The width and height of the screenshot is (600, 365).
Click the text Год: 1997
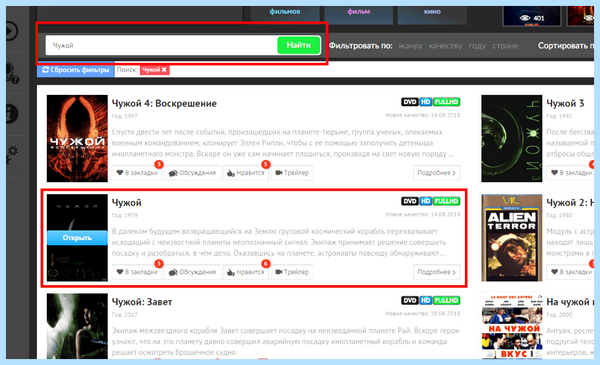125,116
